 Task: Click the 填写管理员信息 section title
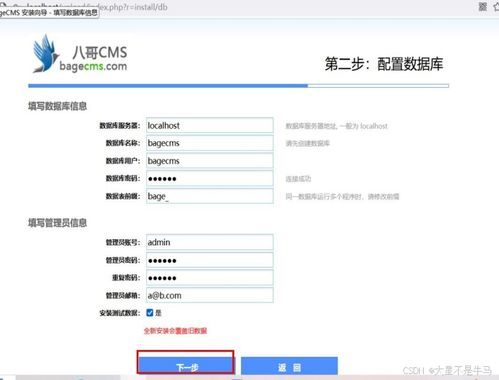click(57, 223)
